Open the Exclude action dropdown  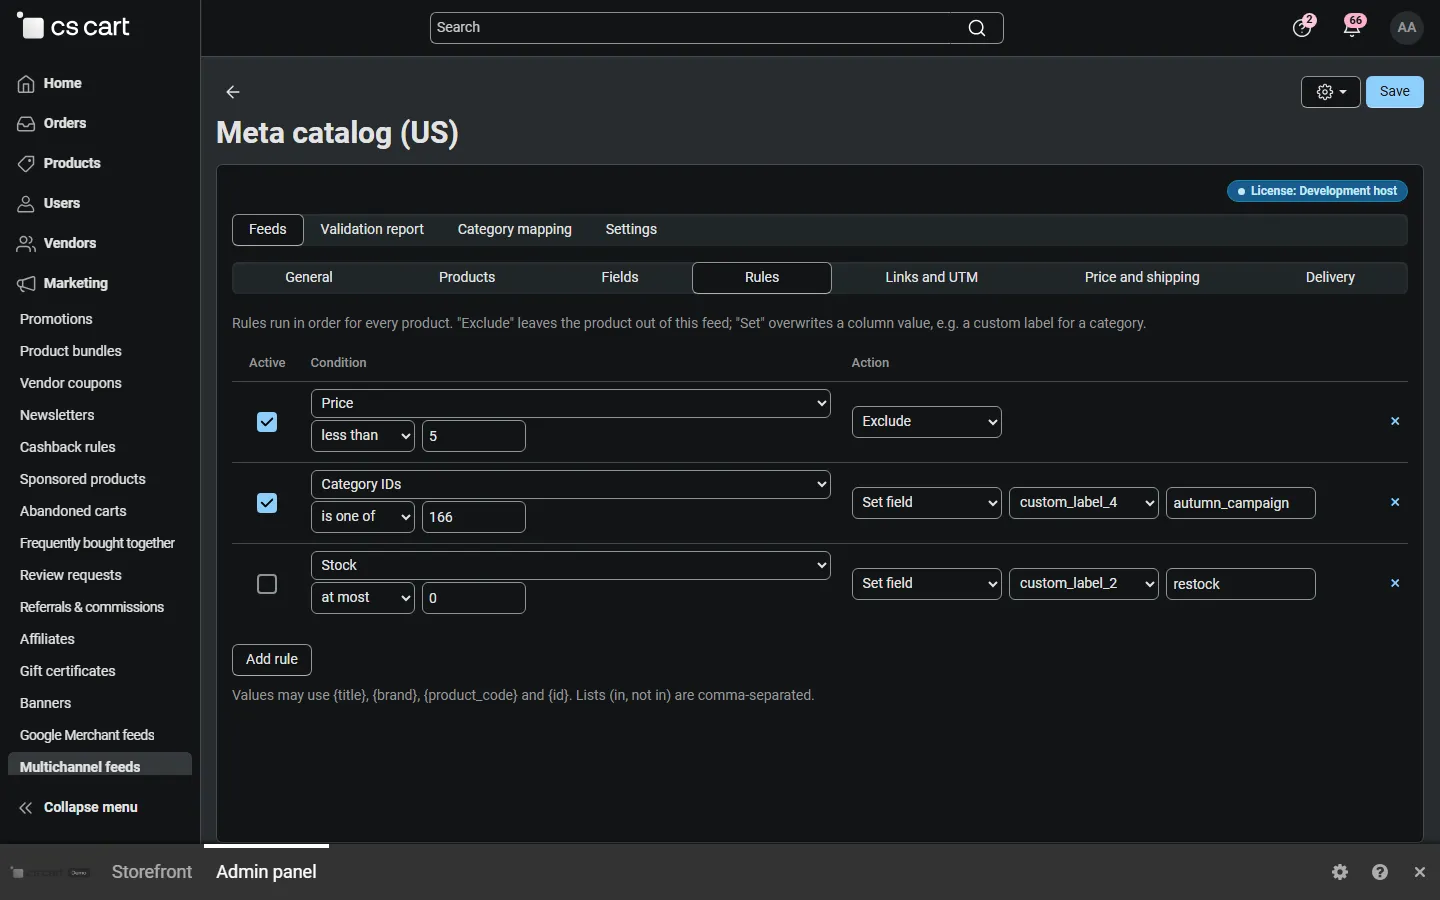pos(927,422)
